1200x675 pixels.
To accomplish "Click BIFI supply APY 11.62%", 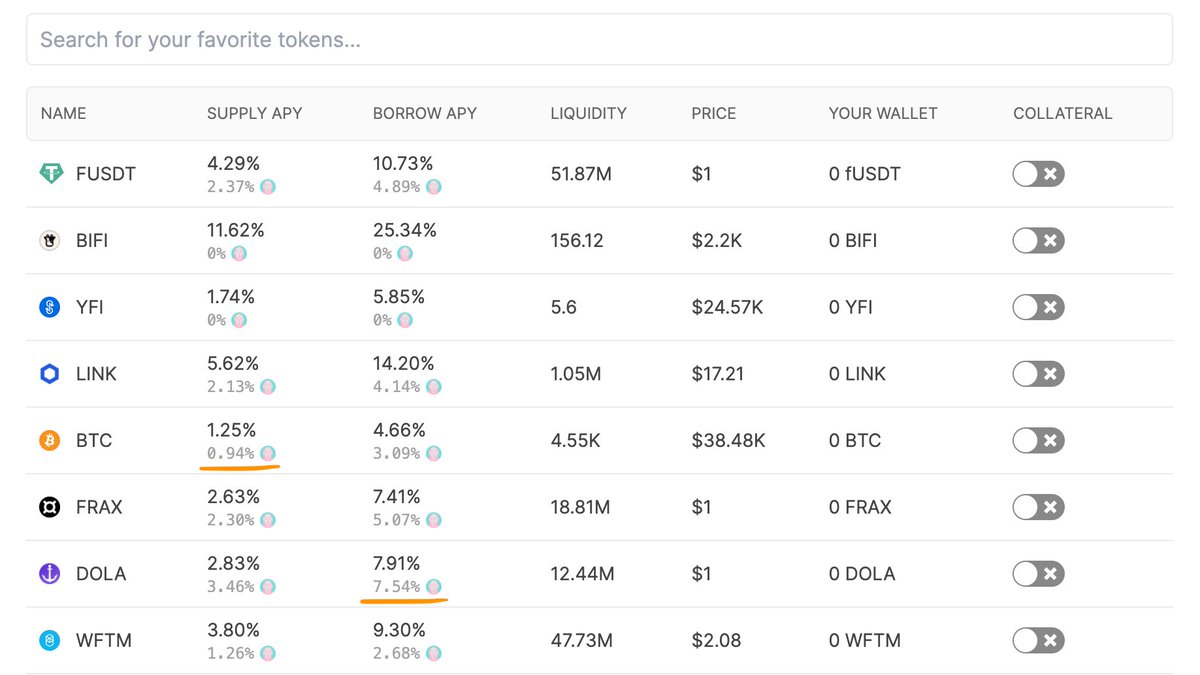I will 236,230.
